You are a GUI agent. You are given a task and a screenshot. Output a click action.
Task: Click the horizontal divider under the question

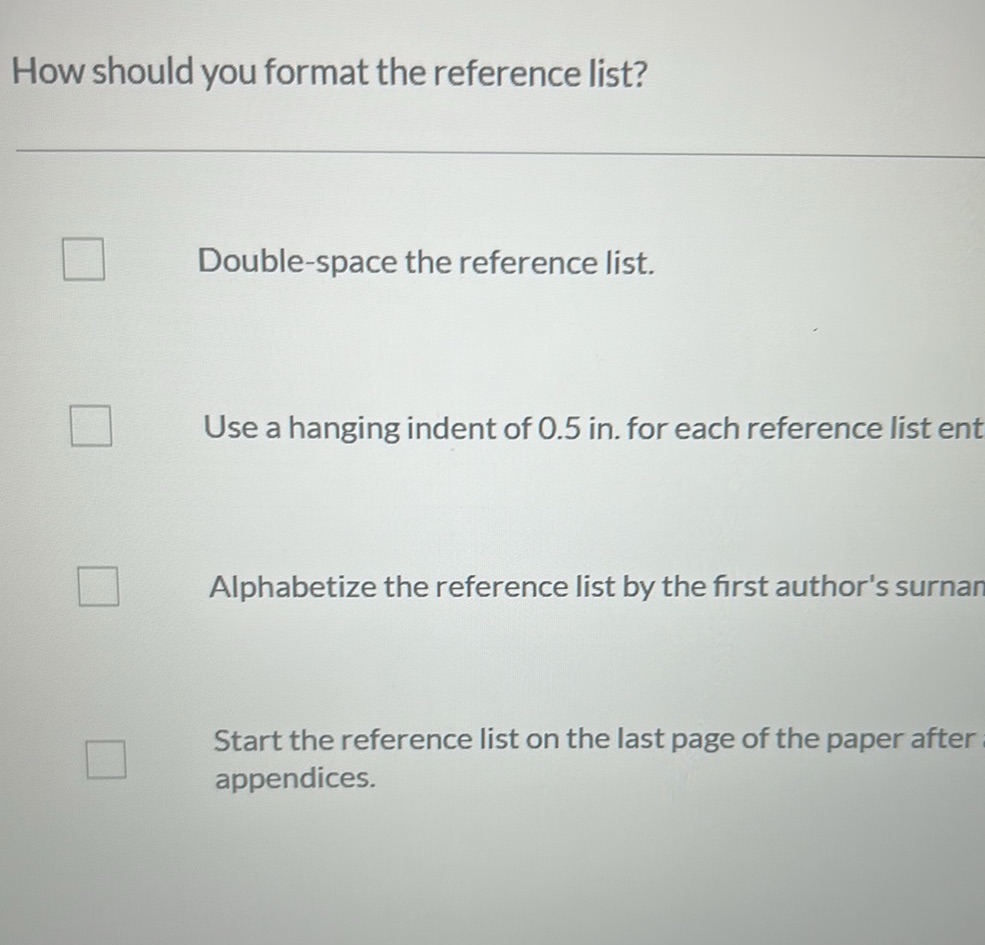pos(492,152)
